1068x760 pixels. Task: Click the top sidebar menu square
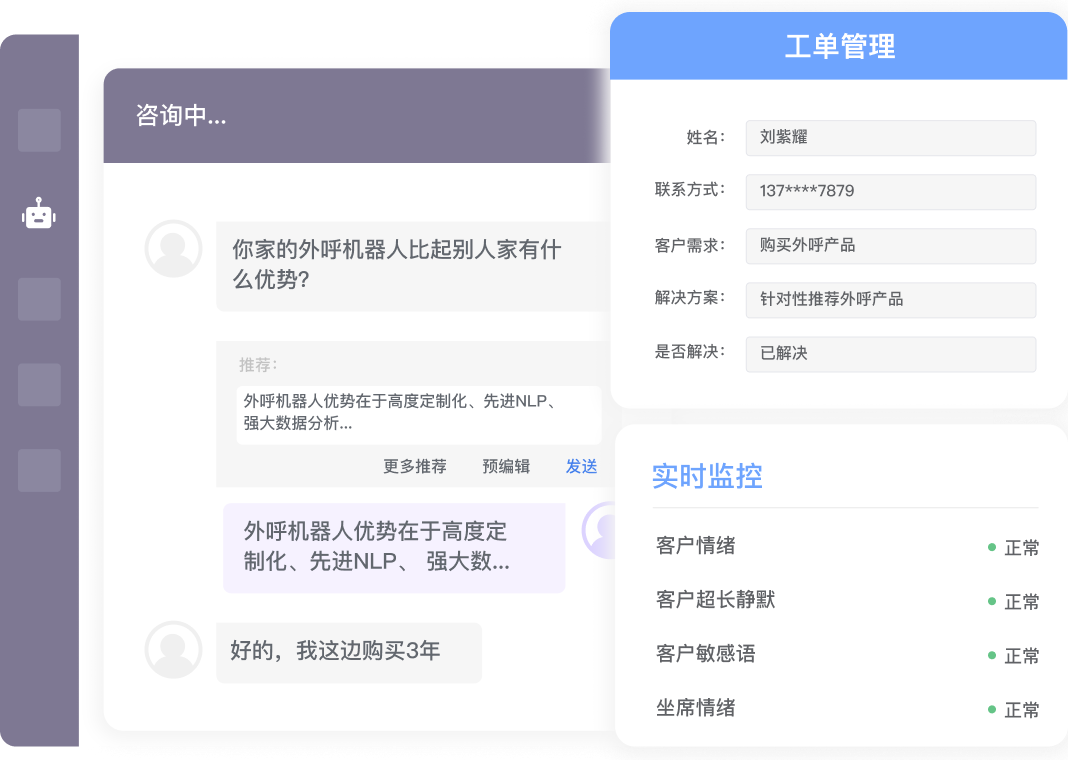tap(39, 130)
